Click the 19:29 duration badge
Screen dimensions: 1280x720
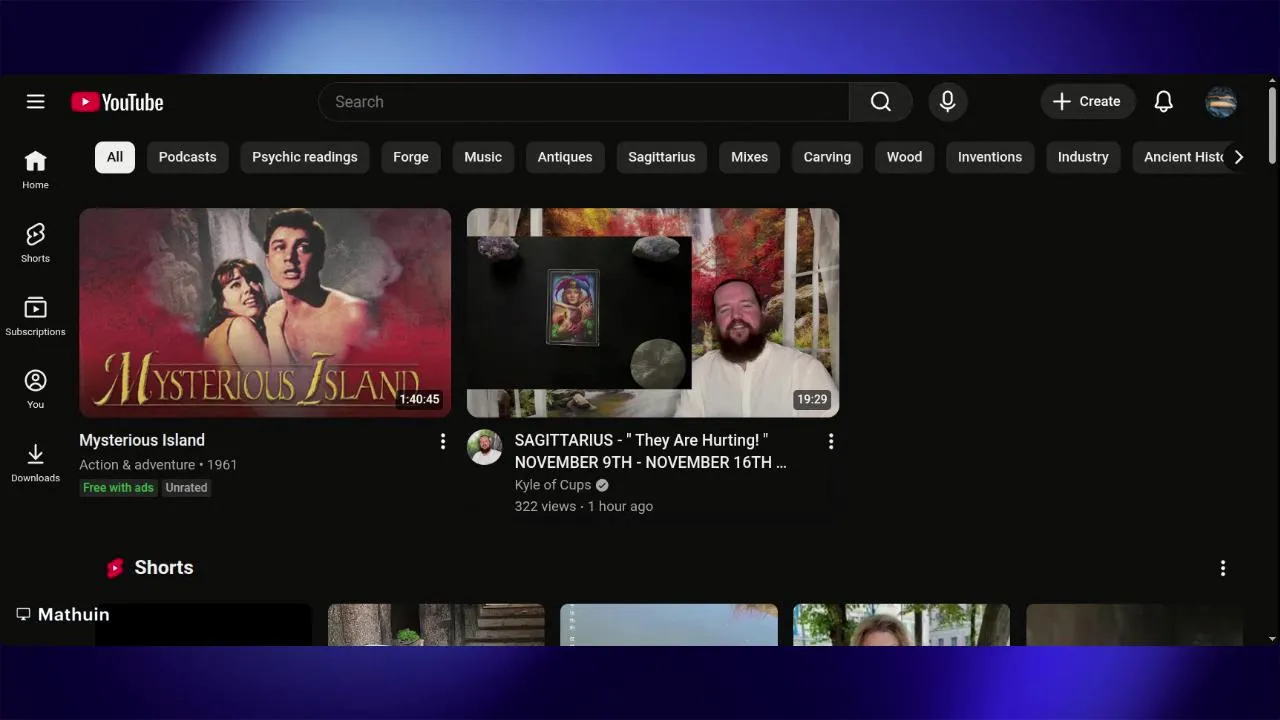812,399
